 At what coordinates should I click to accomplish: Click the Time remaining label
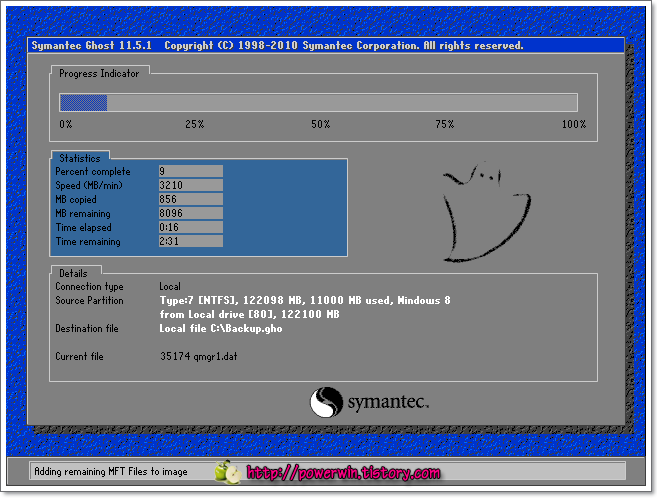(88, 242)
